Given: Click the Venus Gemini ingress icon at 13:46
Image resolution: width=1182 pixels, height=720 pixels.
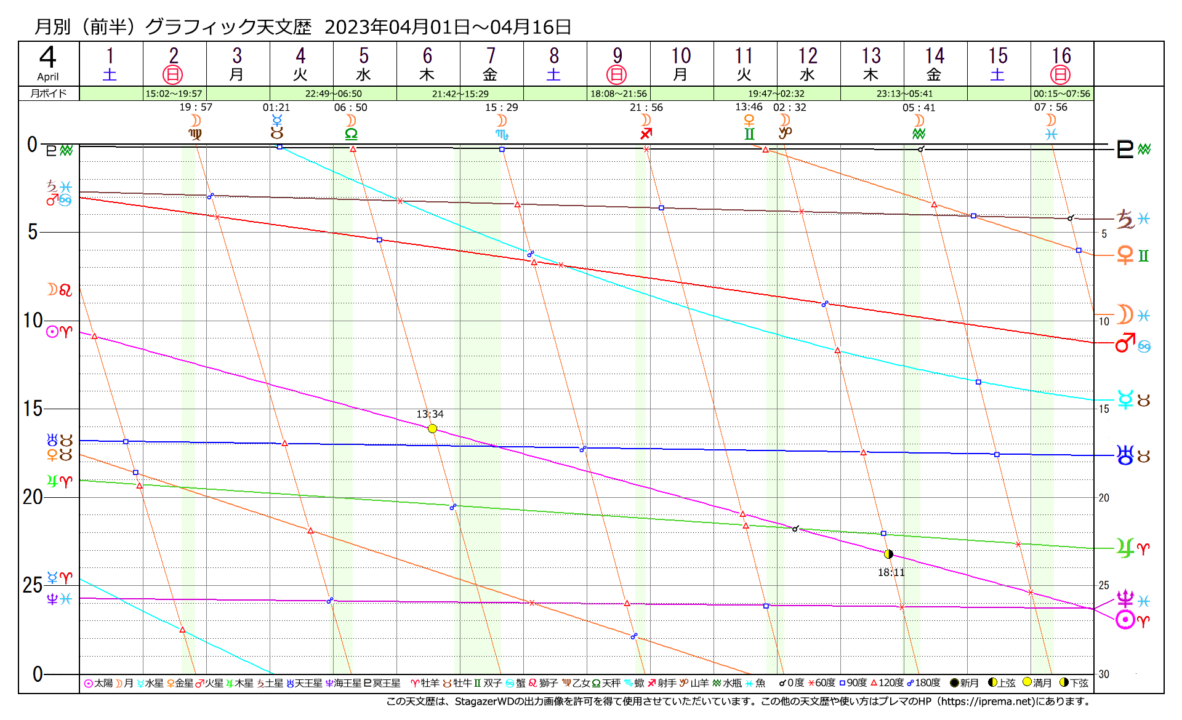Looking at the screenshot, I should (x=747, y=125).
